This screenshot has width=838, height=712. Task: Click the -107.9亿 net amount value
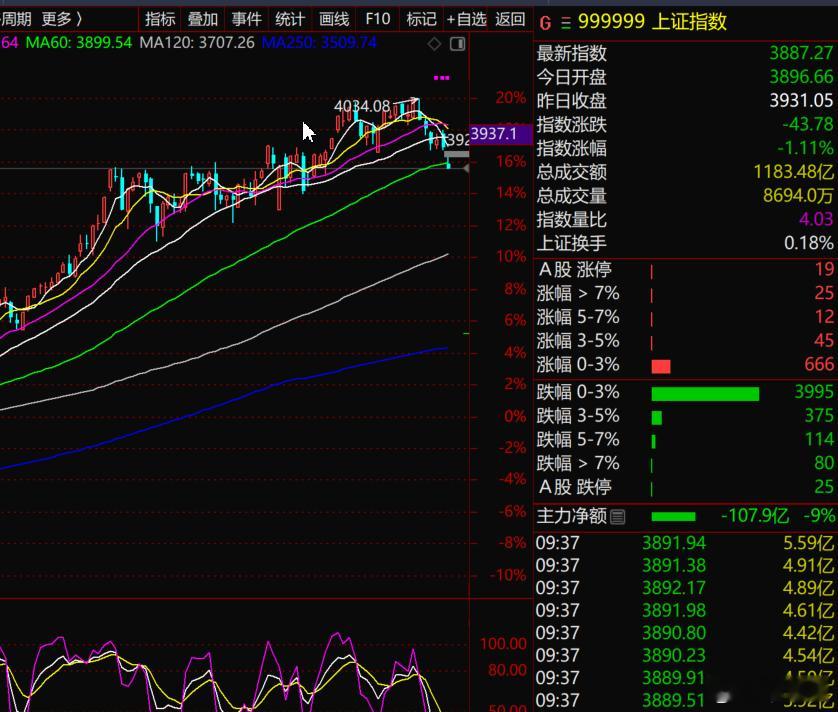point(755,516)
